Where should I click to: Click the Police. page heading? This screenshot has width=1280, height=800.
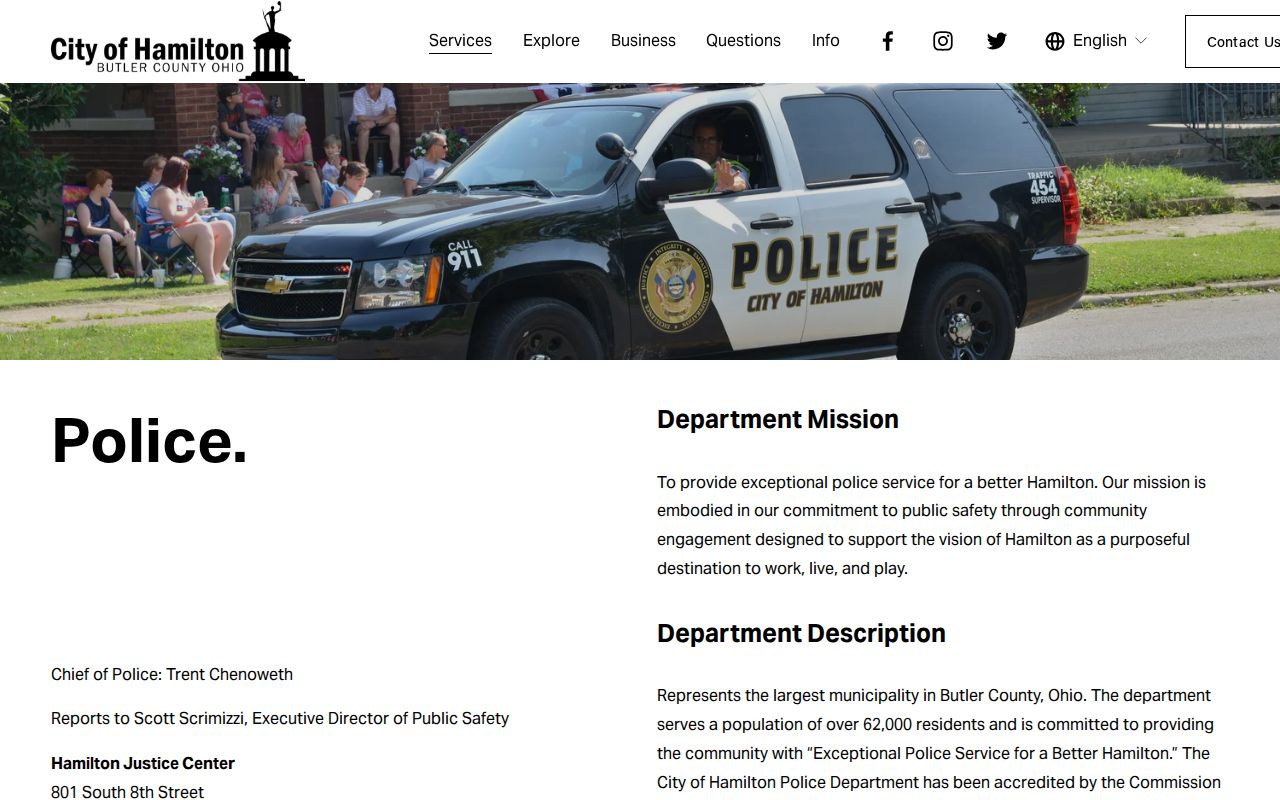(149, 440)
